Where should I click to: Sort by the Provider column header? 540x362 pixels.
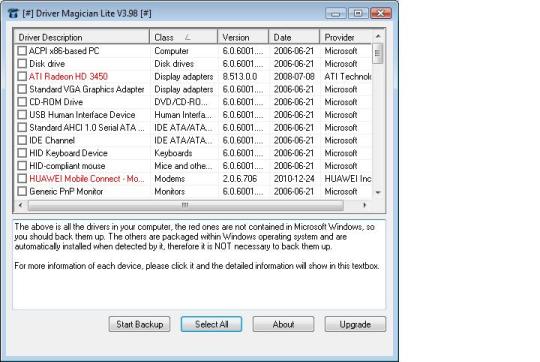pos(346,37)
